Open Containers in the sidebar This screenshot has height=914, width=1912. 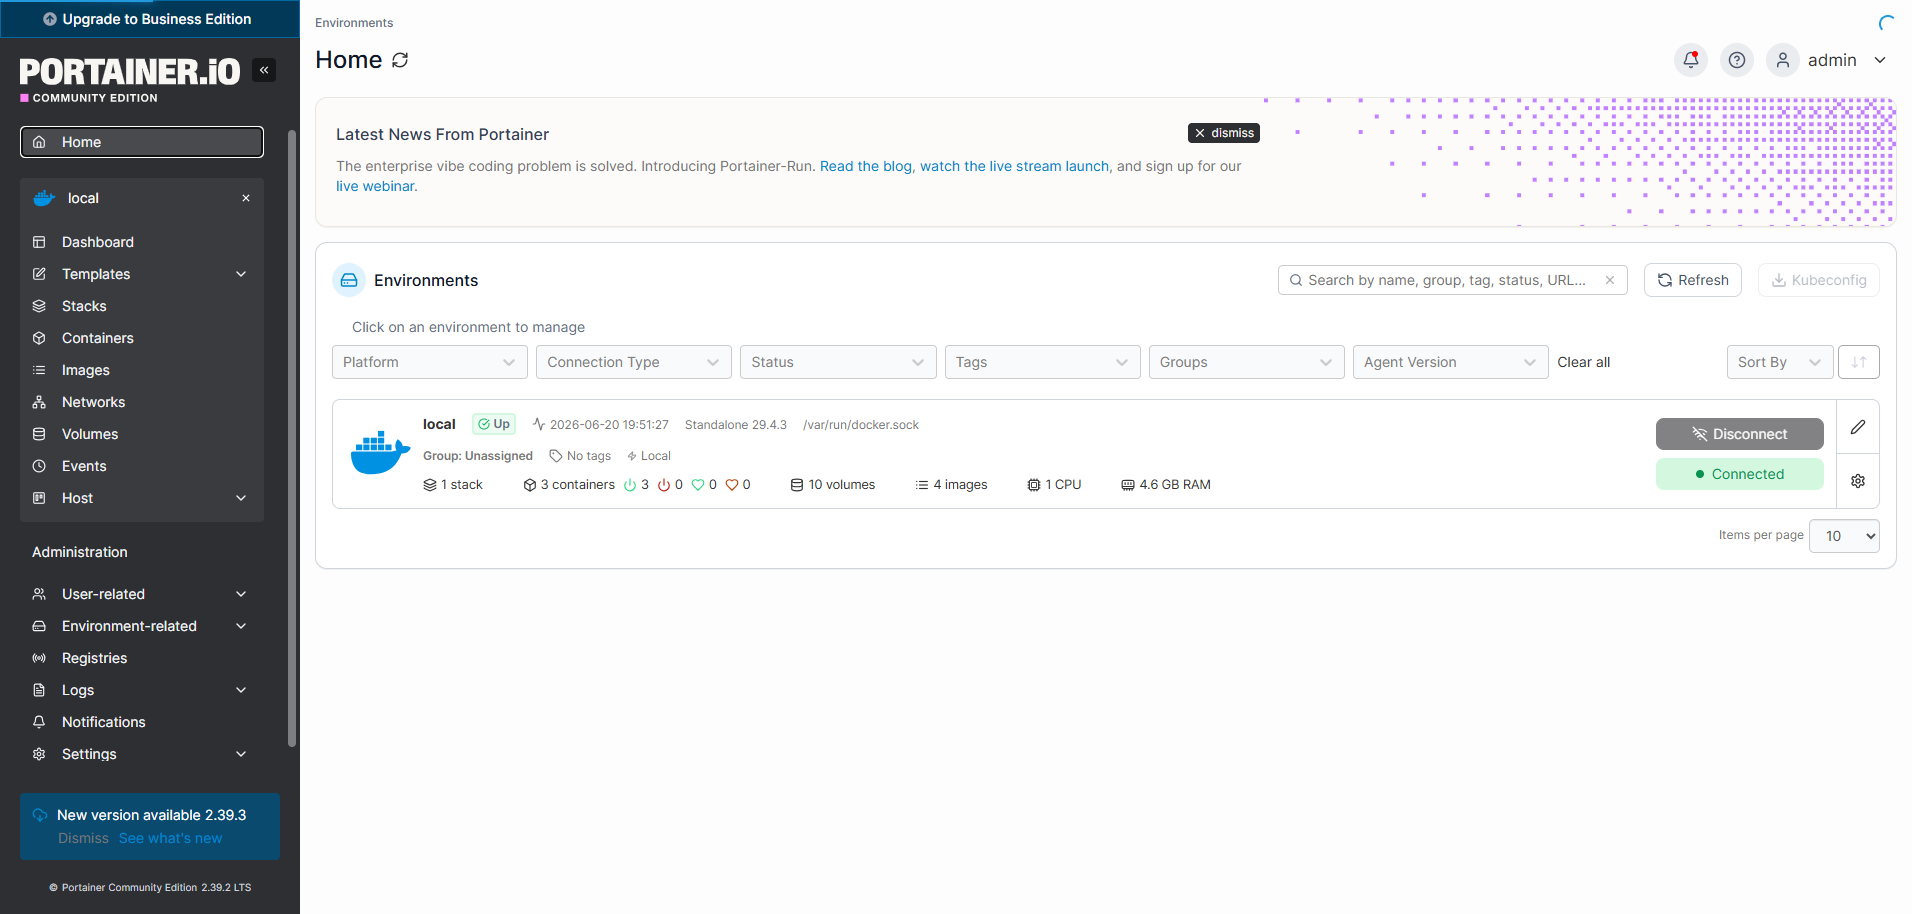coord(142,338)
